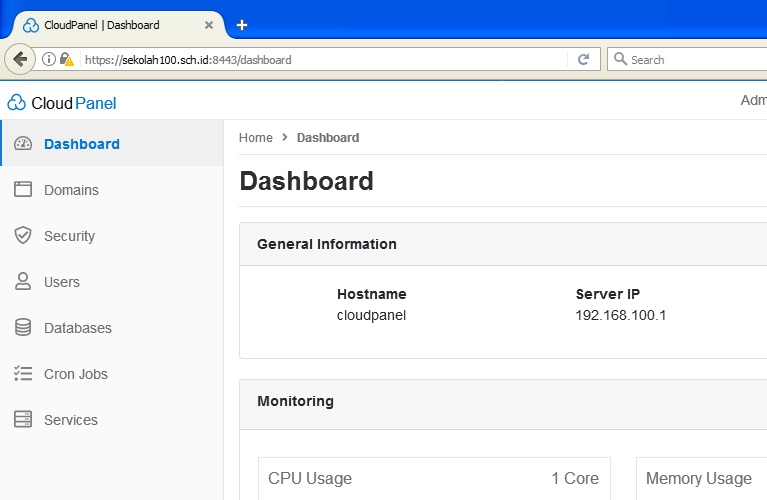Click the Cron Jobs checklist icon
This screenshot has width=767, height=500.
pos(23,374)
